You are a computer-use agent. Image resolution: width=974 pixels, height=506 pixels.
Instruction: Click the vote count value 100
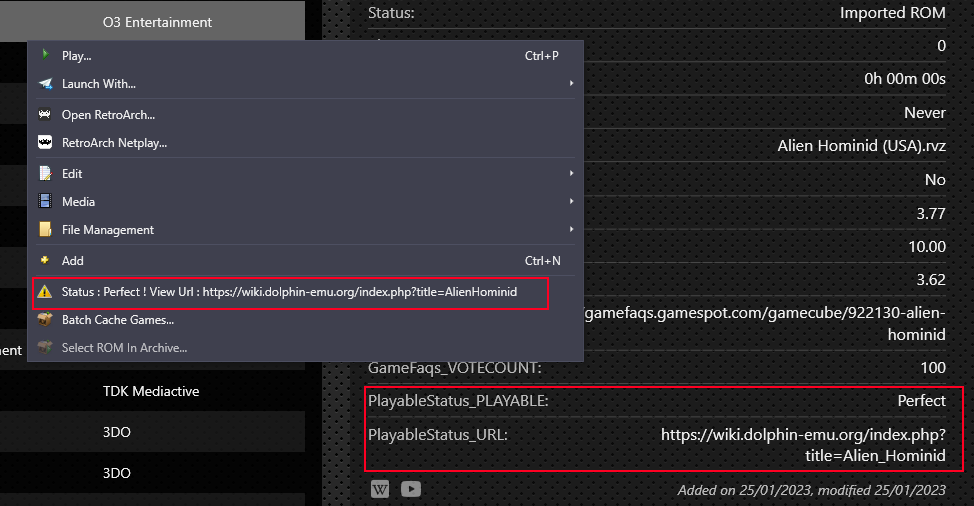(x=933, y=368)
